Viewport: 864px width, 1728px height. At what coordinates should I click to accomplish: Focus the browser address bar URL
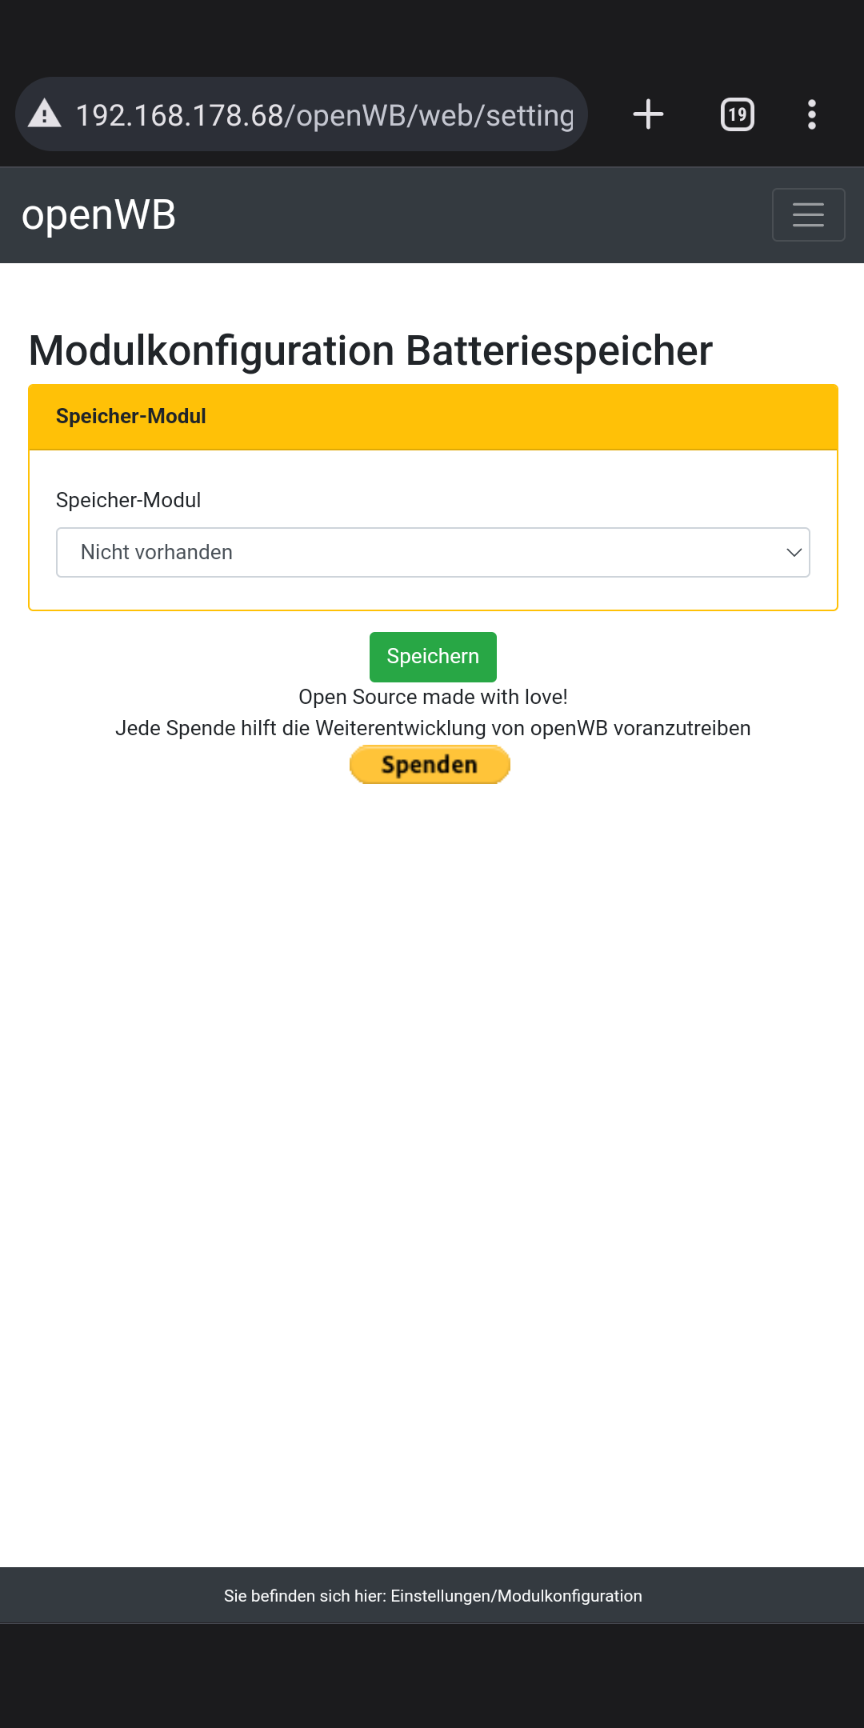coord(325,116)
